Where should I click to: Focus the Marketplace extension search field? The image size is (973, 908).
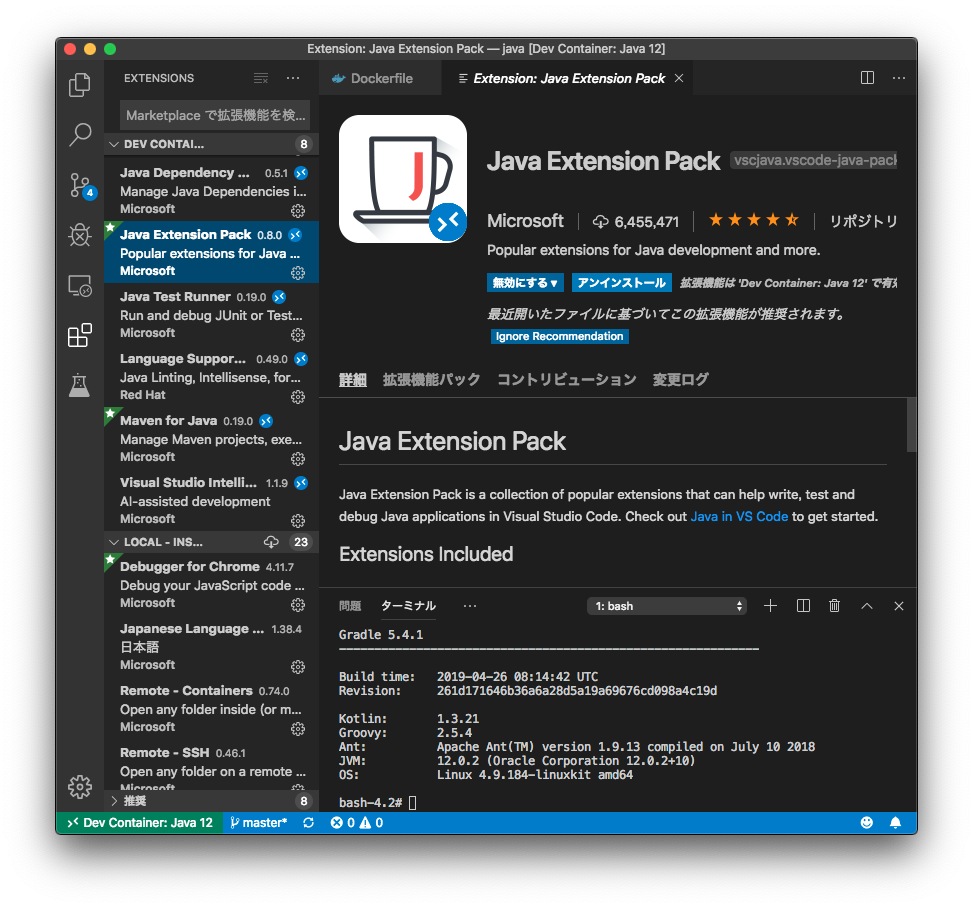(215, 115)
